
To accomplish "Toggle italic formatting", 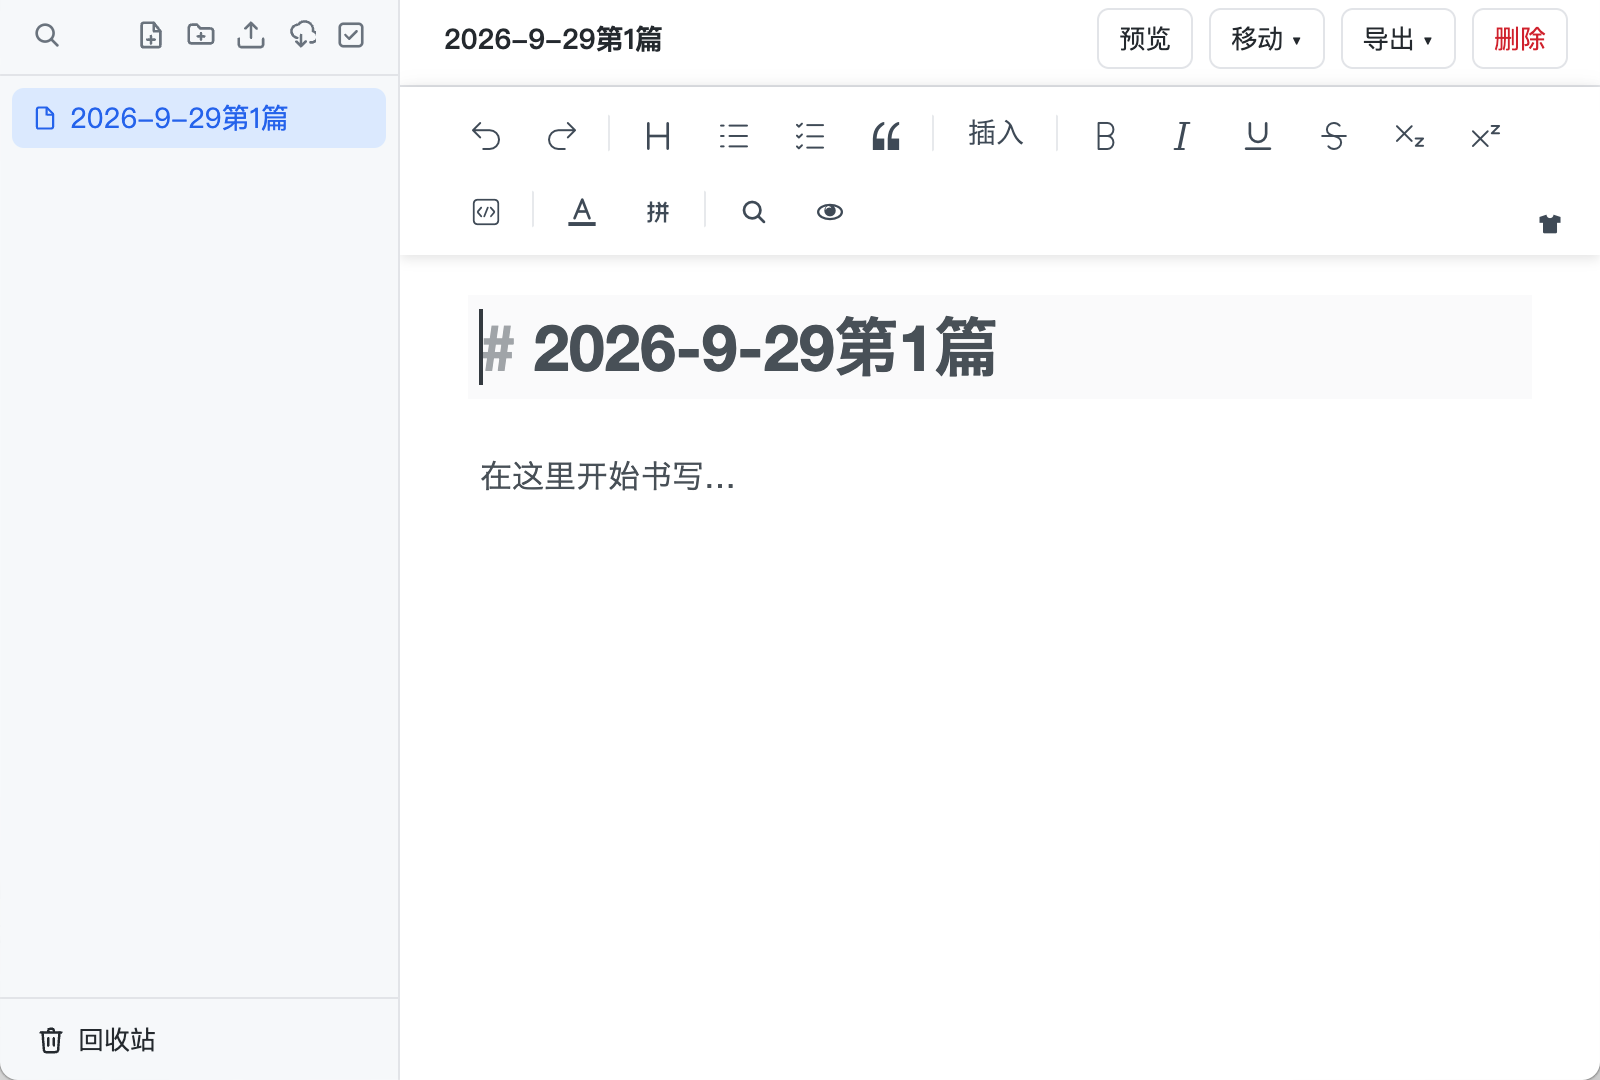I will (x=1182, y=135).
